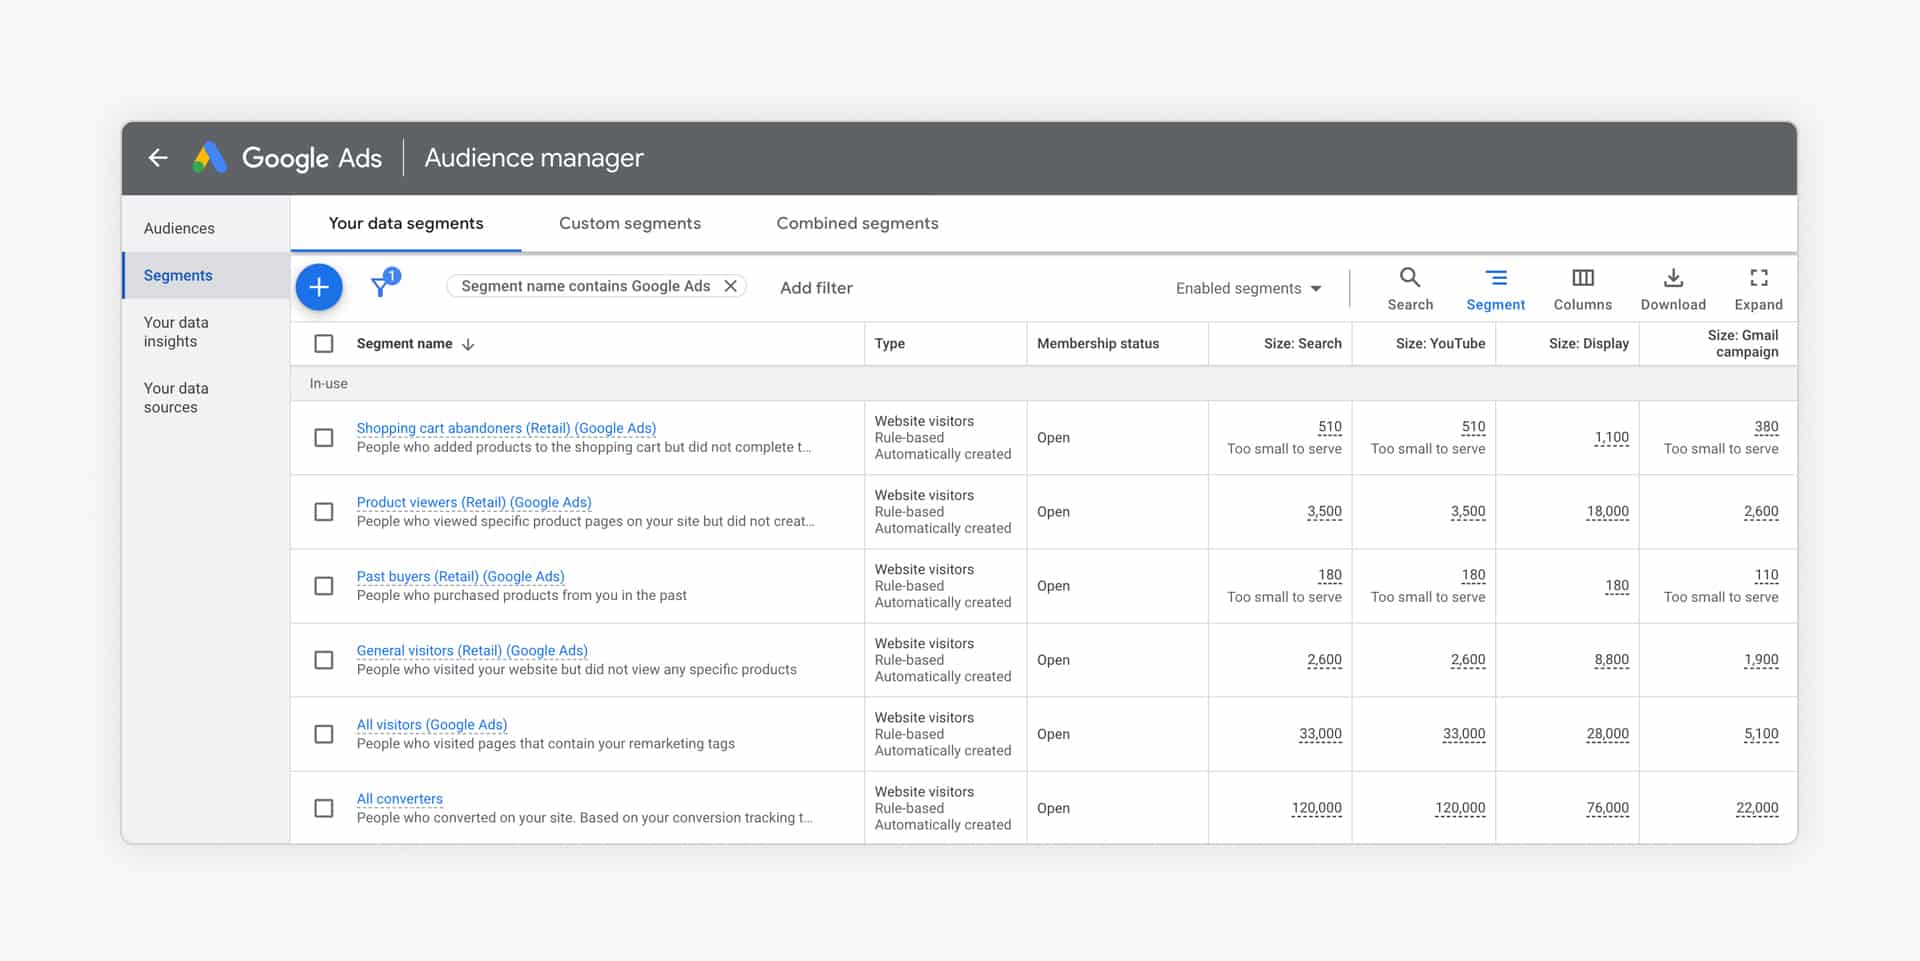The image size is (1920, 961).
Task: Open Your data insights in sidebar
Action: point(176,332)
